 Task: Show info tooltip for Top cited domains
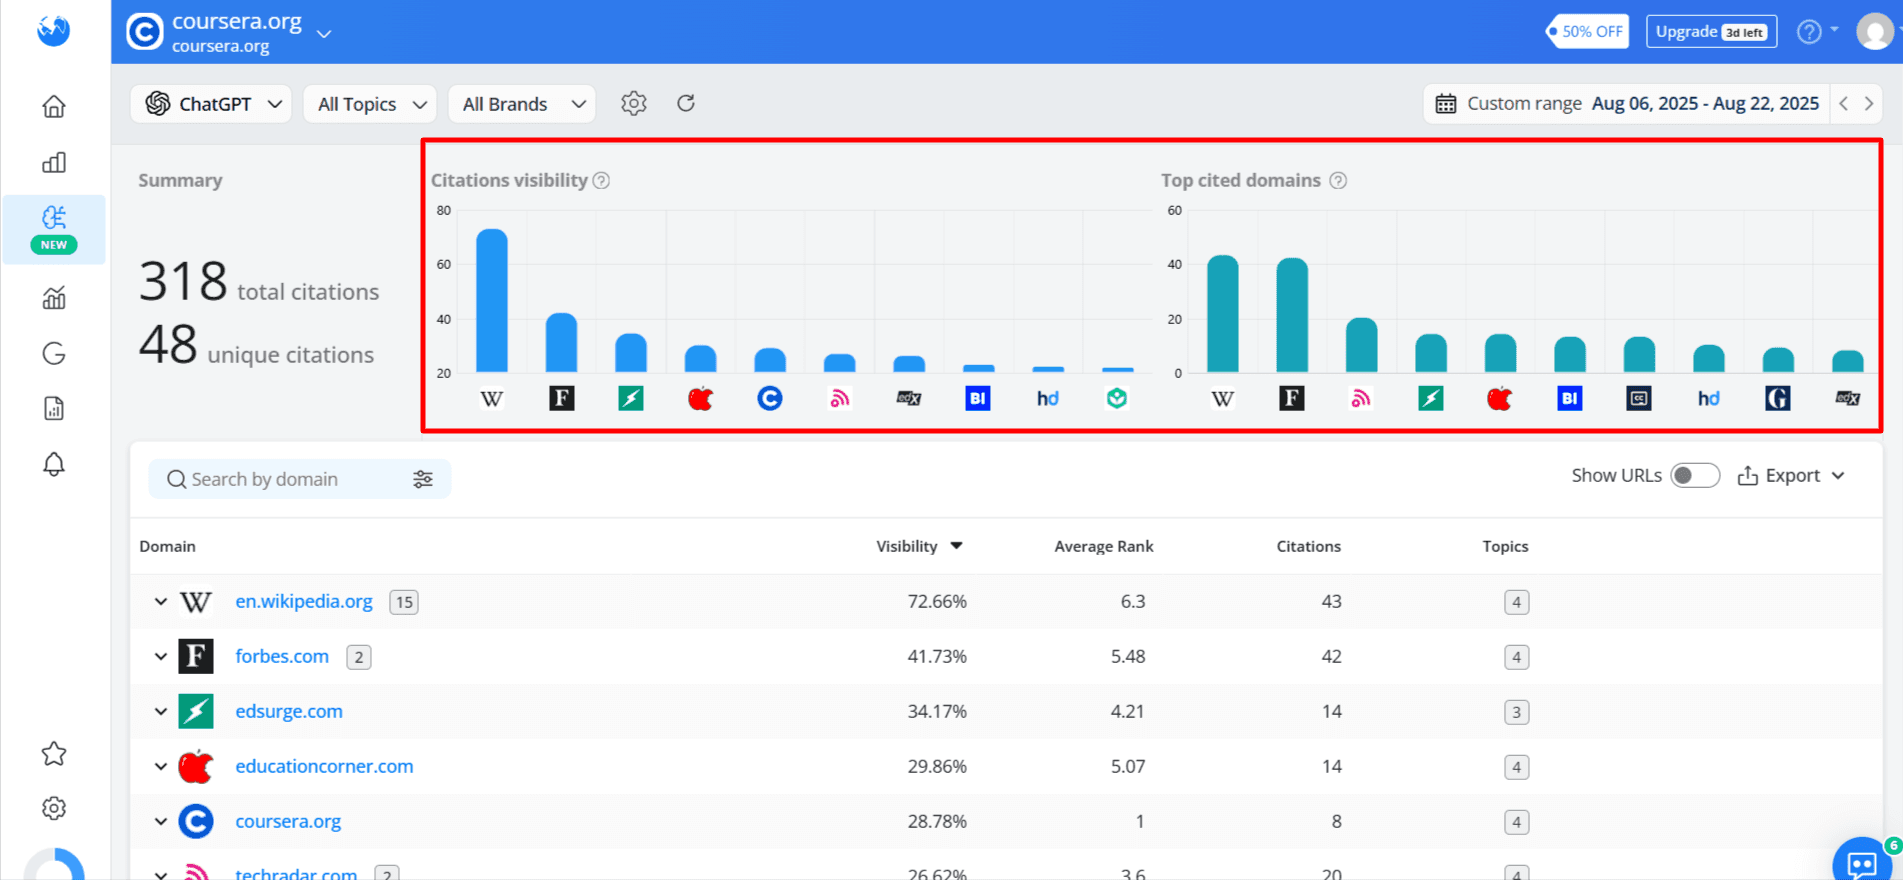(x=1338, y=180)
